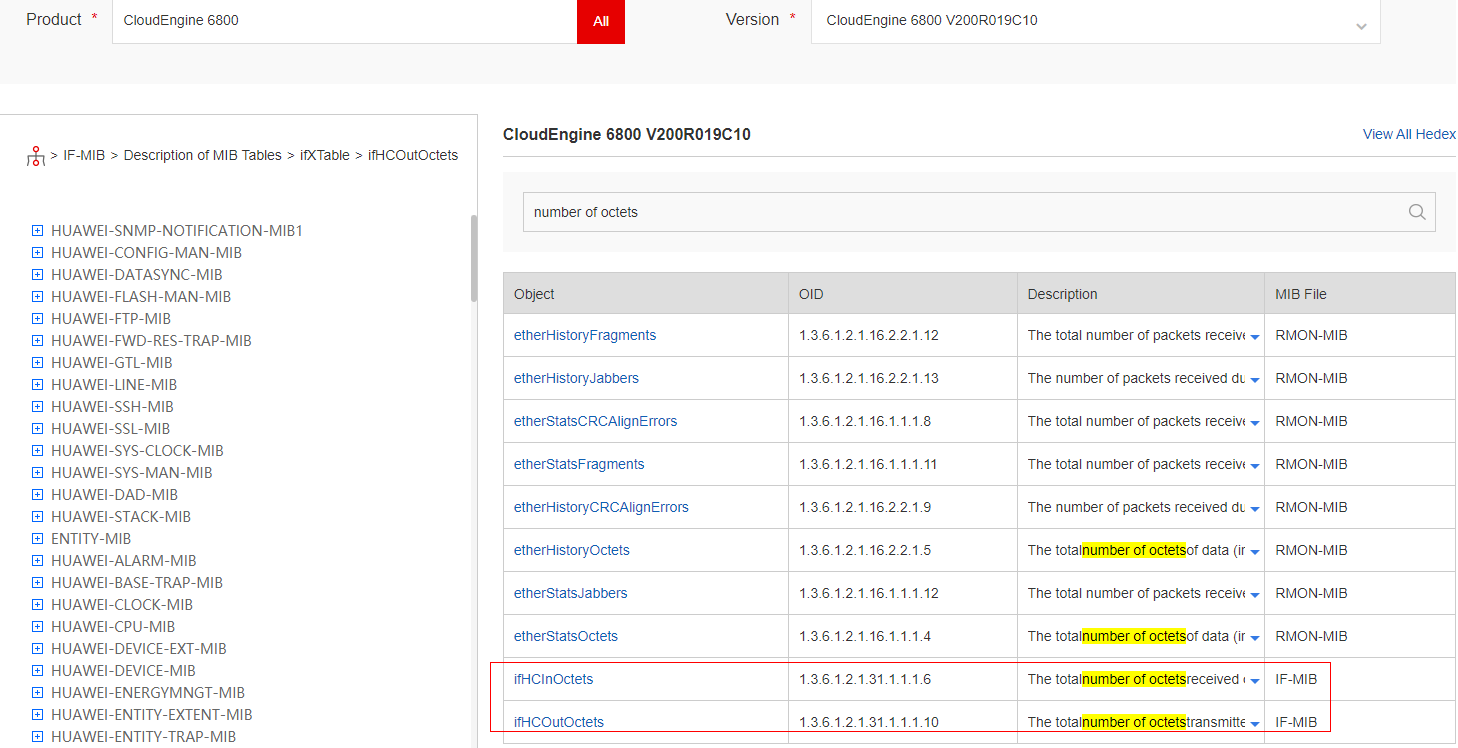
Task: Select HUAWEI-ALARM-MIB tree item
Action: (x=123, y=561)
